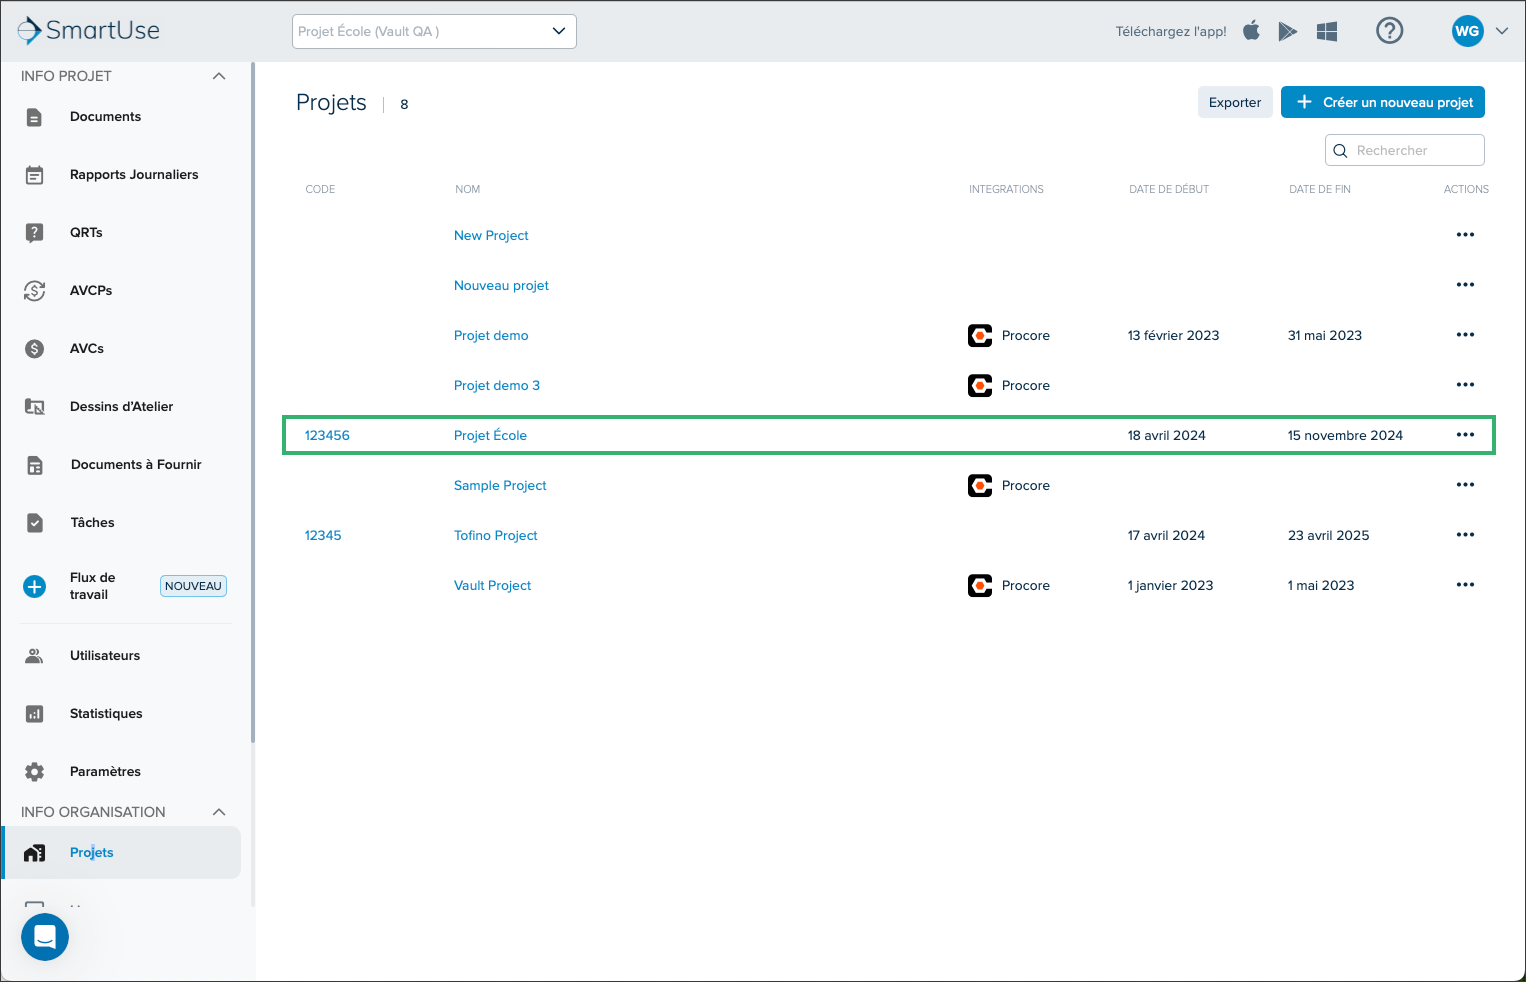1526x982 pixels.
Task: Select Dessins d'Atelier in the sidebar
Action: (x=120, y=407)
